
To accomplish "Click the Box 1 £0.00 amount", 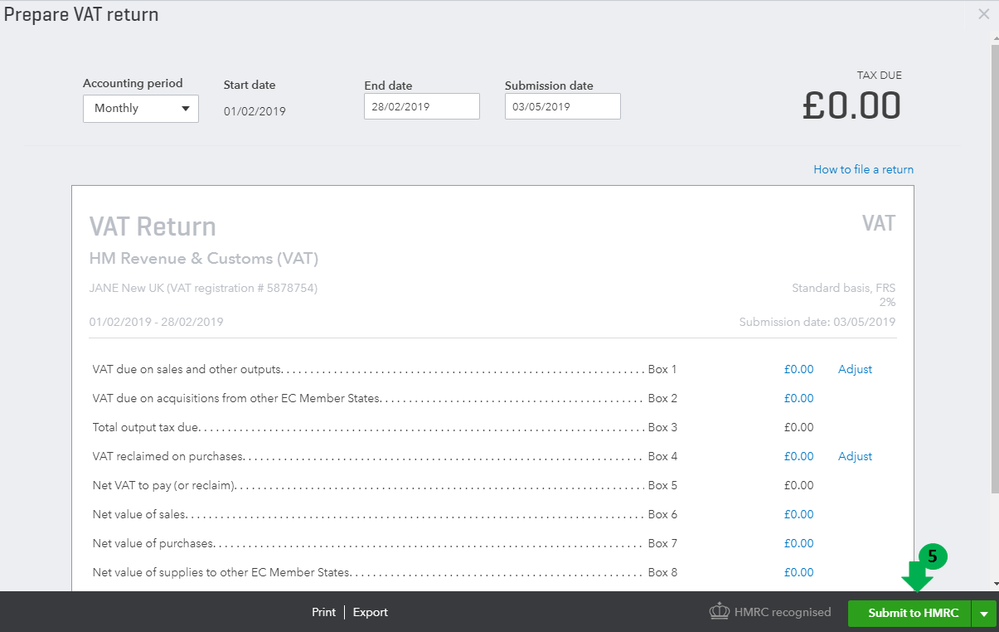I will (798, 369).
